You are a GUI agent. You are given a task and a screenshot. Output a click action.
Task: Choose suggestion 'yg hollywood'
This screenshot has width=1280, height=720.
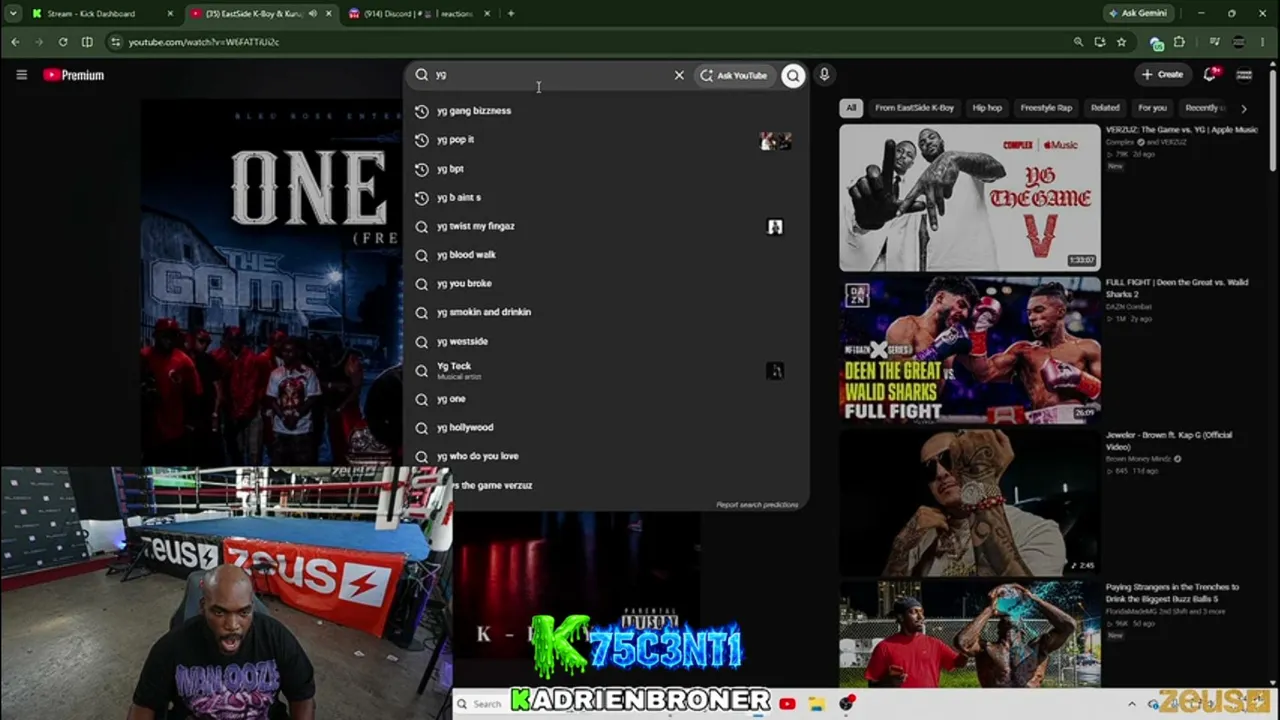click(x=606, y=428)
